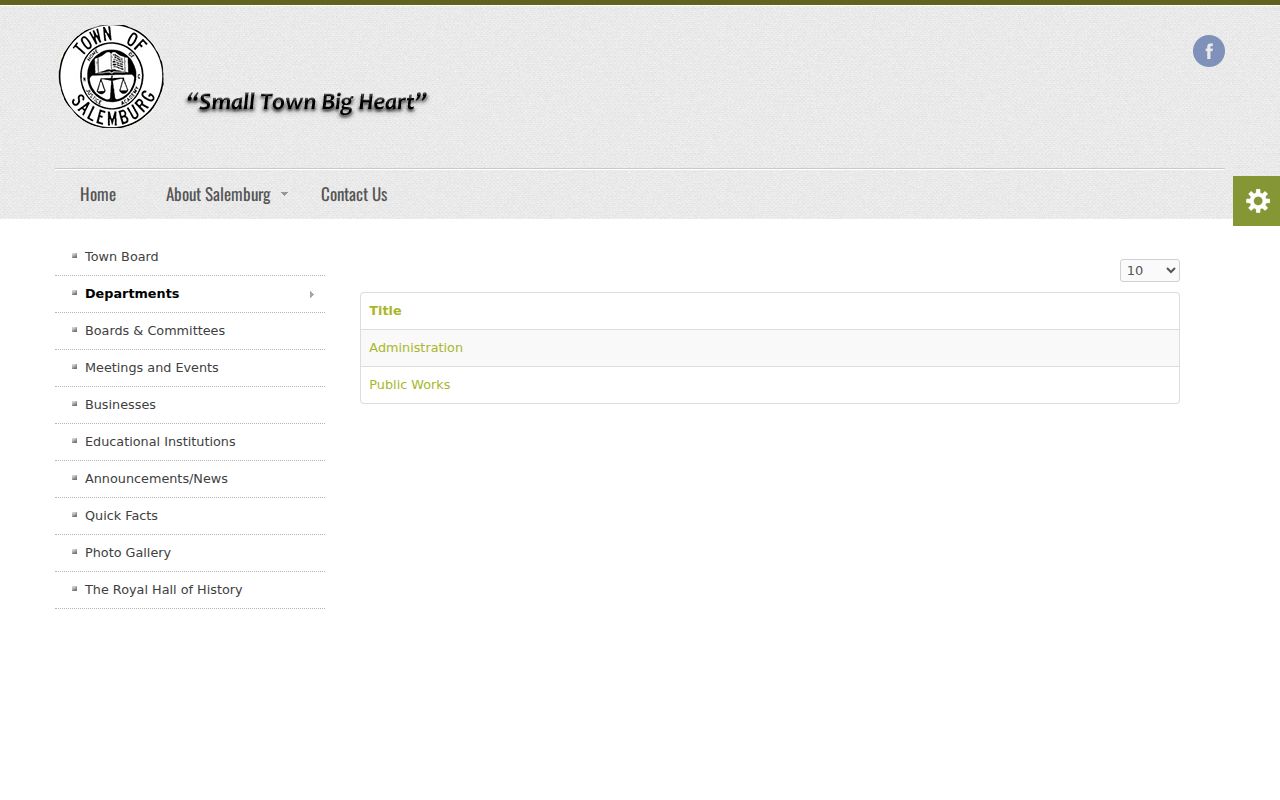Expand the About Salemburg menu arrow
Screen dimensions: 1280x800
pyautogui.click(x=284, y=194)
